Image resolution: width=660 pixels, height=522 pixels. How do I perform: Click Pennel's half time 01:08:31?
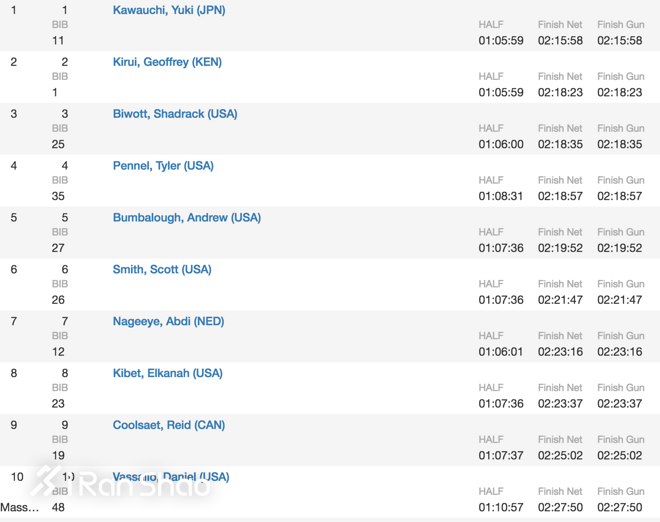pyautogui.click(x=501, y=197)
